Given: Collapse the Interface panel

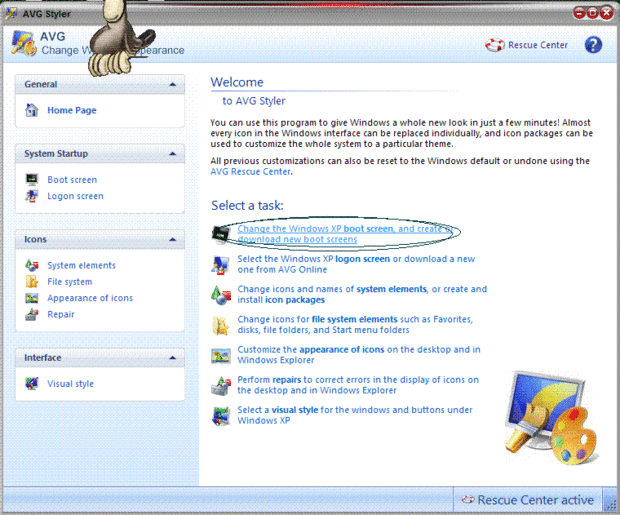Looking at the screenshot, I should (172, 358).
